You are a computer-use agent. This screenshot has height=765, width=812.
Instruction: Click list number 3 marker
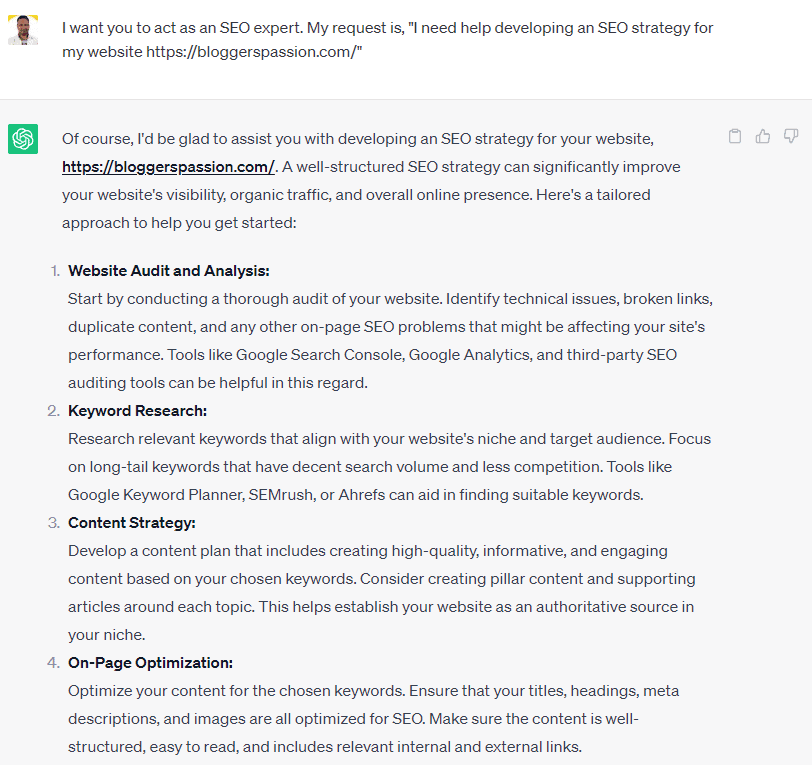[53, 523]
